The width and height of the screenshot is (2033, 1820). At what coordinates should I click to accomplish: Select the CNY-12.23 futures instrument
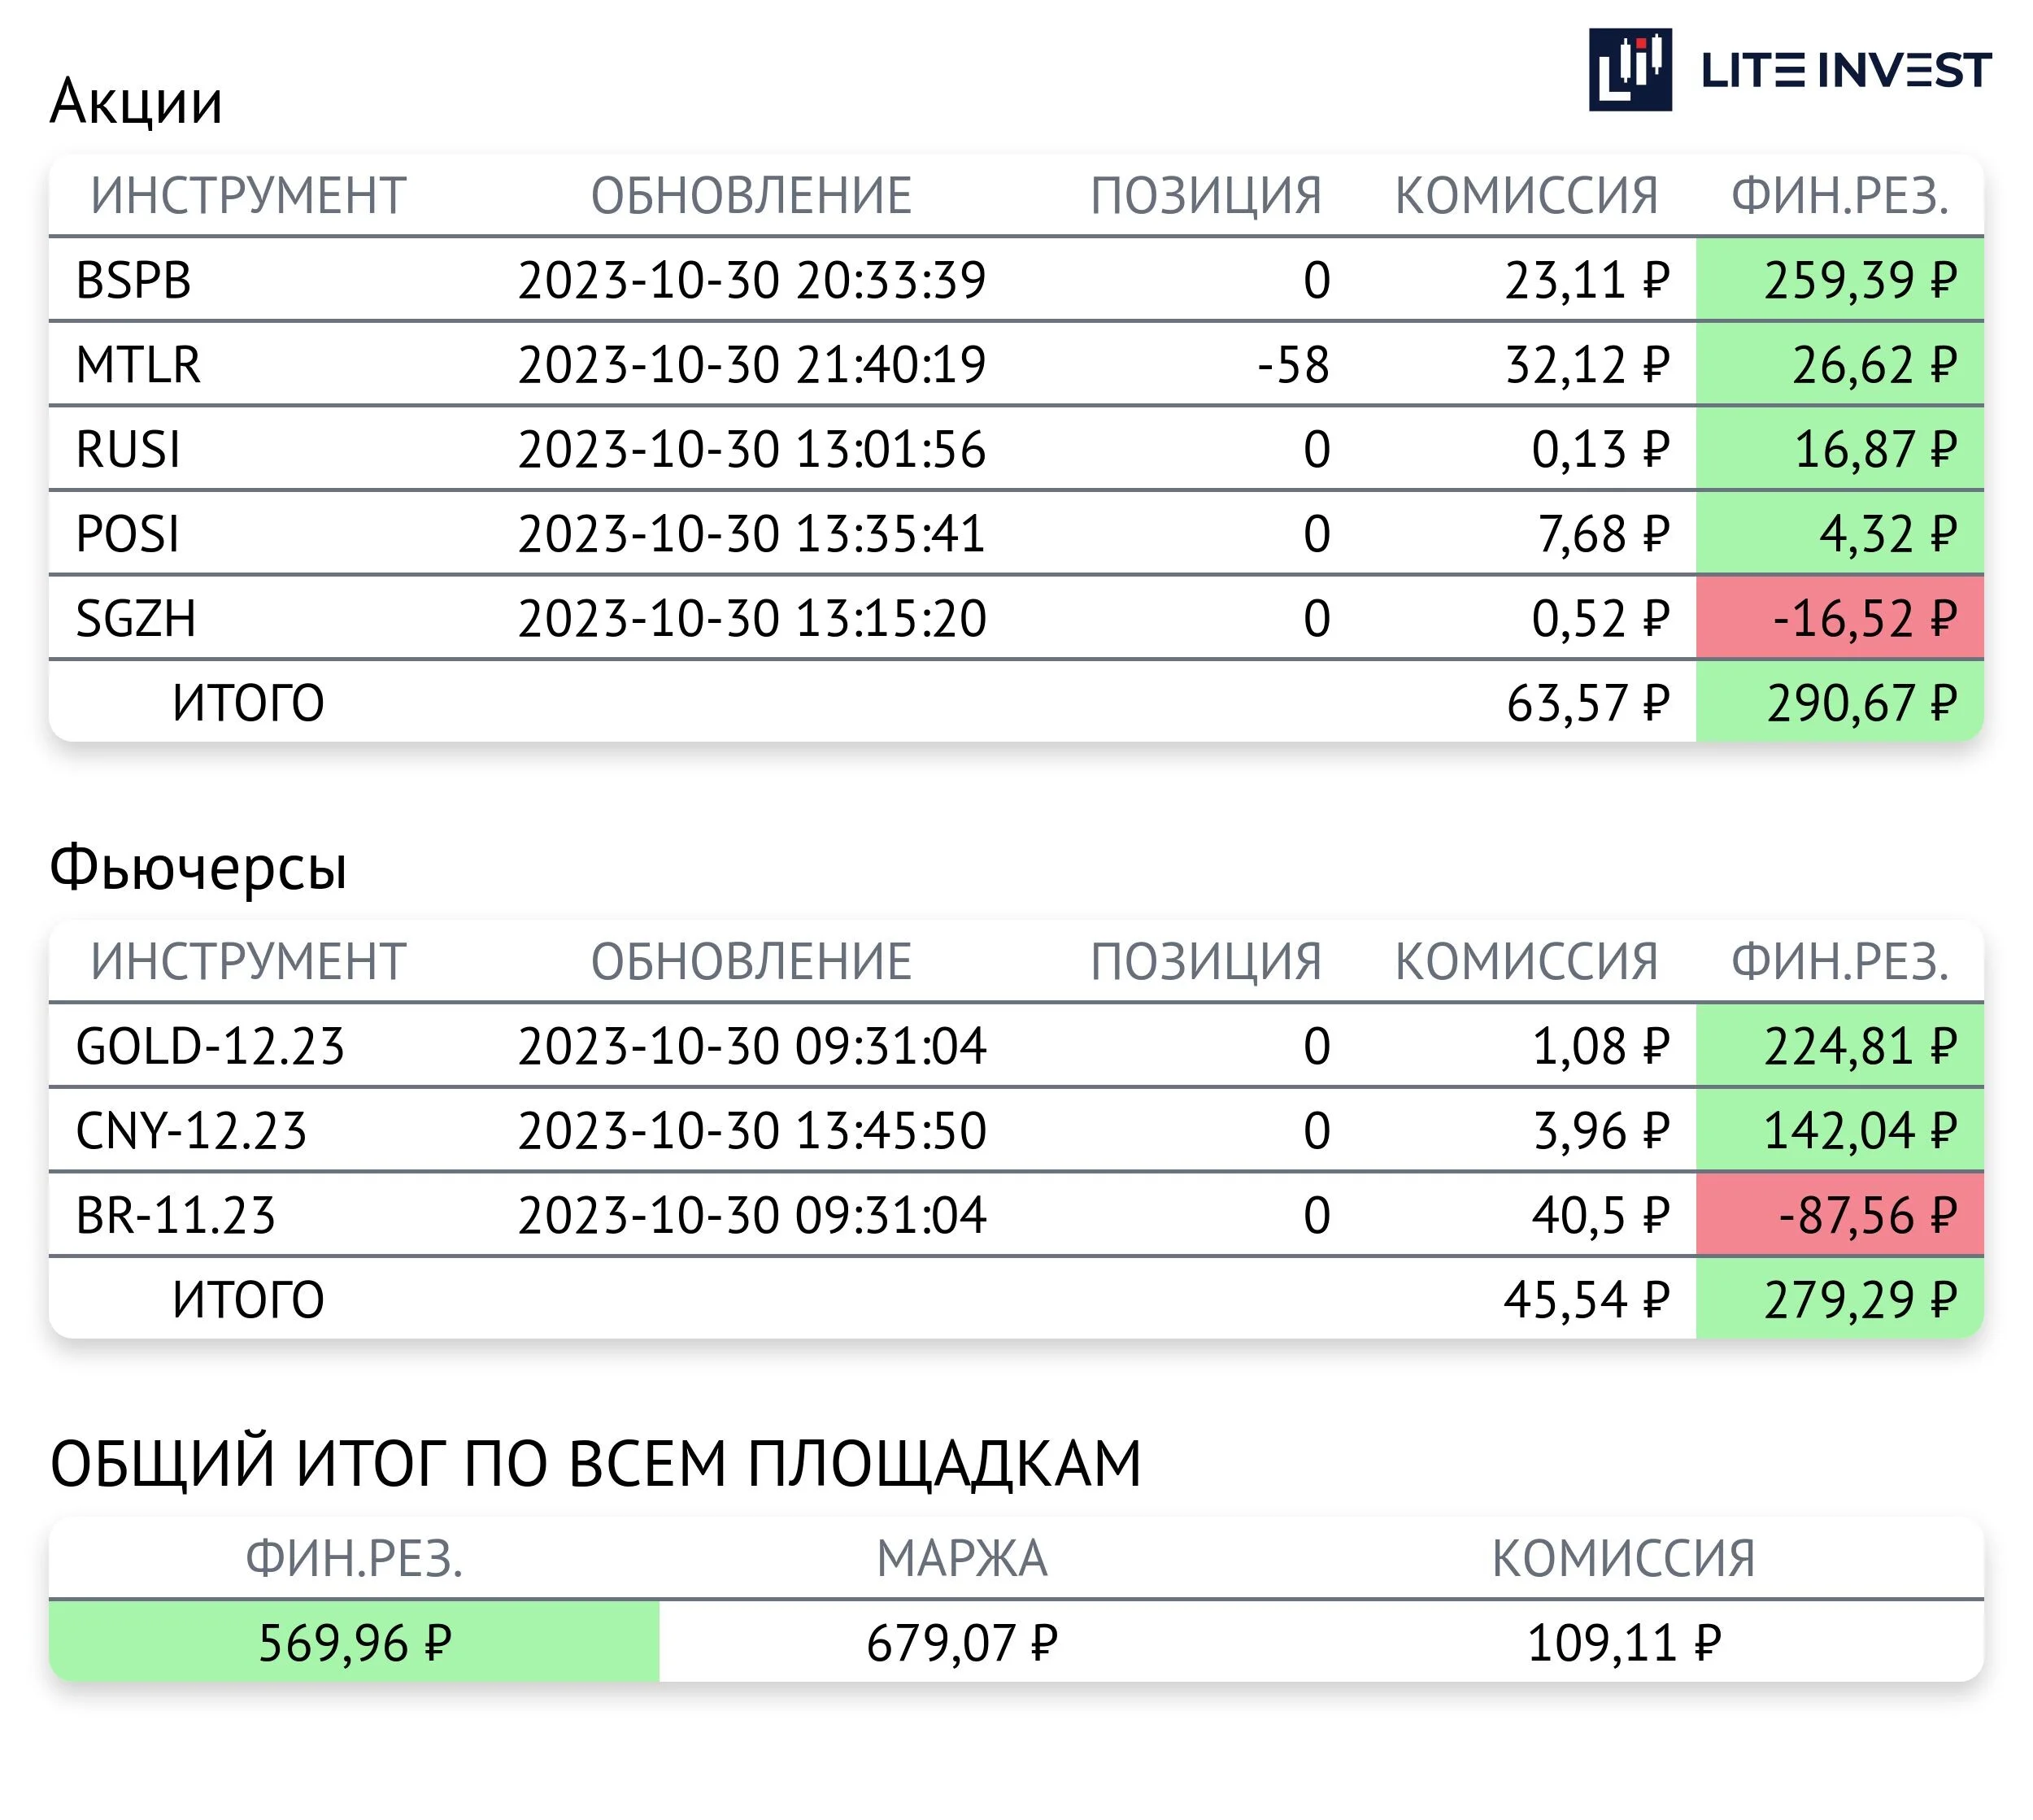[x=191, y=1131]
